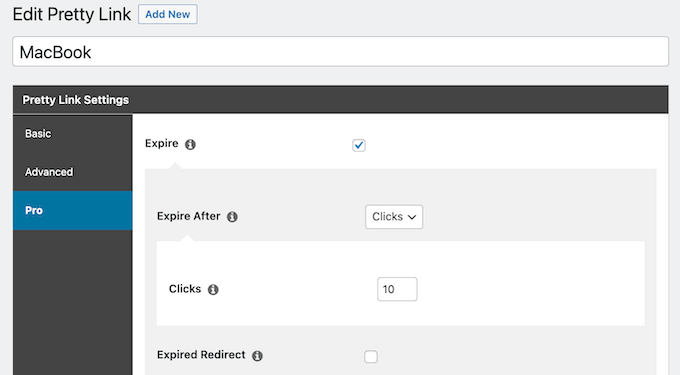Switch to the Advanced settings tab
The image size is (680, 375).
click(73, 172)
